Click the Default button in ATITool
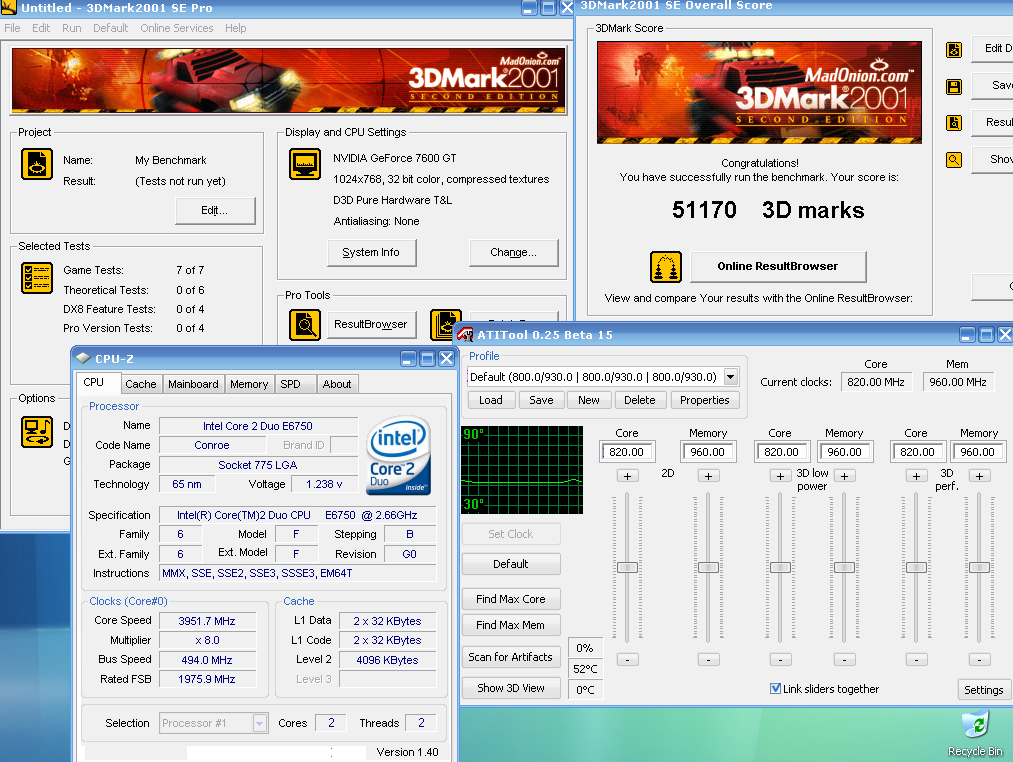1013x762 pixels. 510,564
